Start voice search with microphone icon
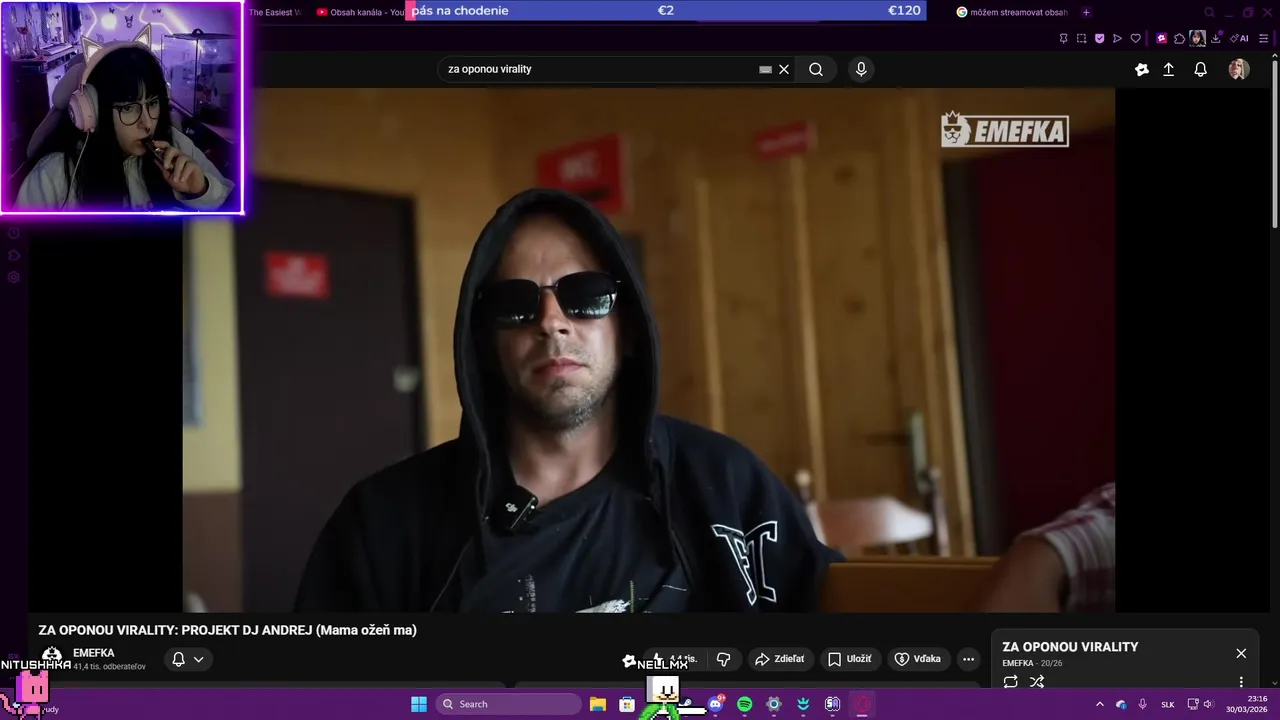 (x=861, y=69)
